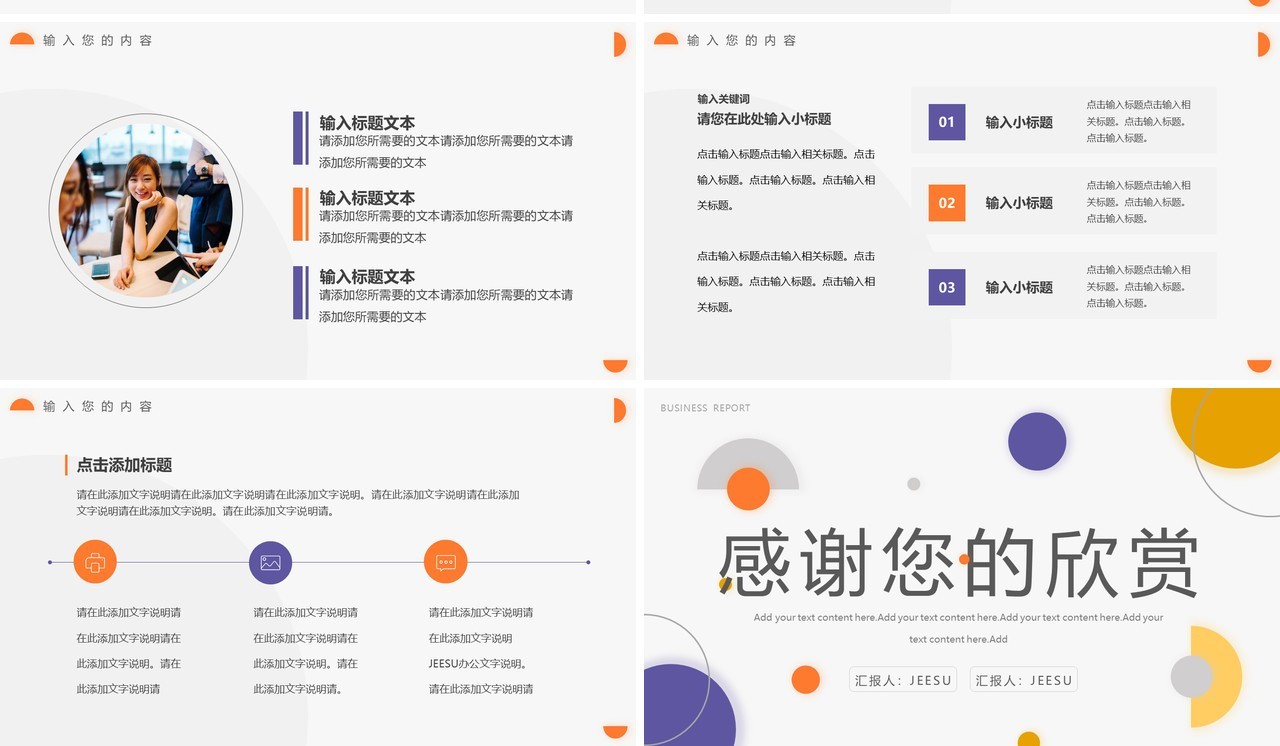Click the description text to the right of 03 输入小标题
Screen dimensions: 1280x746
pos(1138,286)
